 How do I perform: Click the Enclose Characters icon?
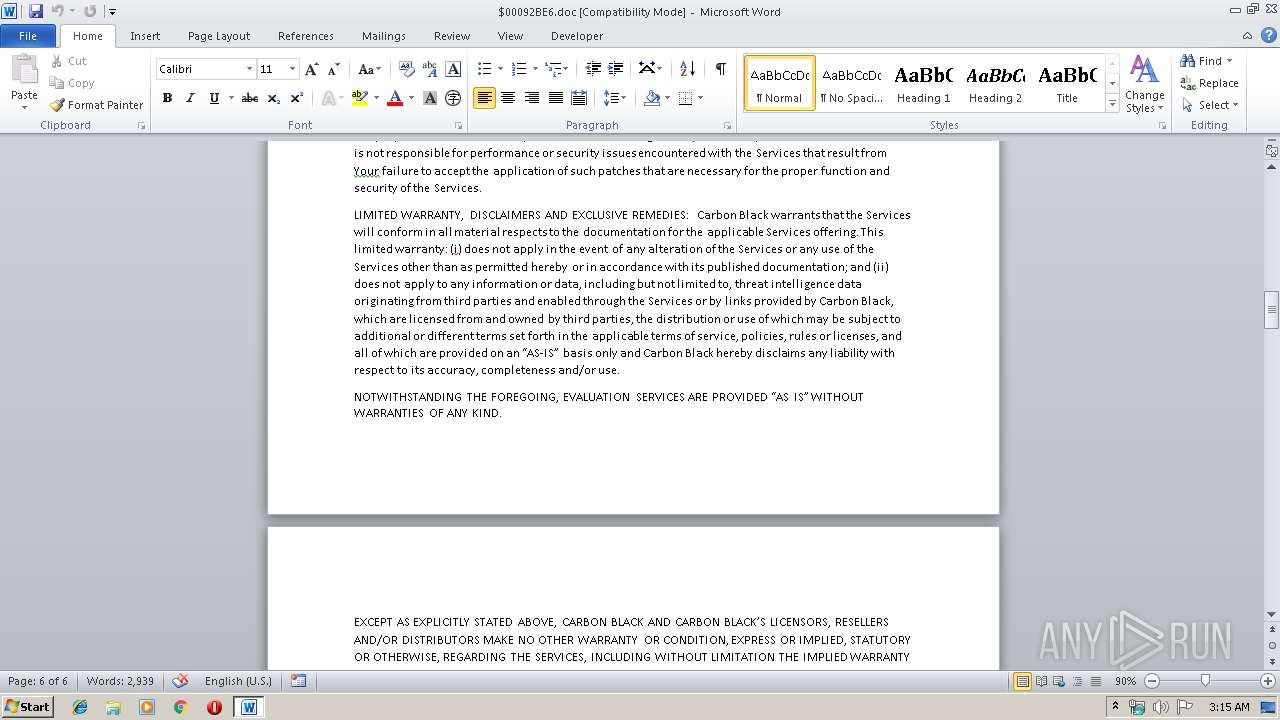tap(453, 98)
